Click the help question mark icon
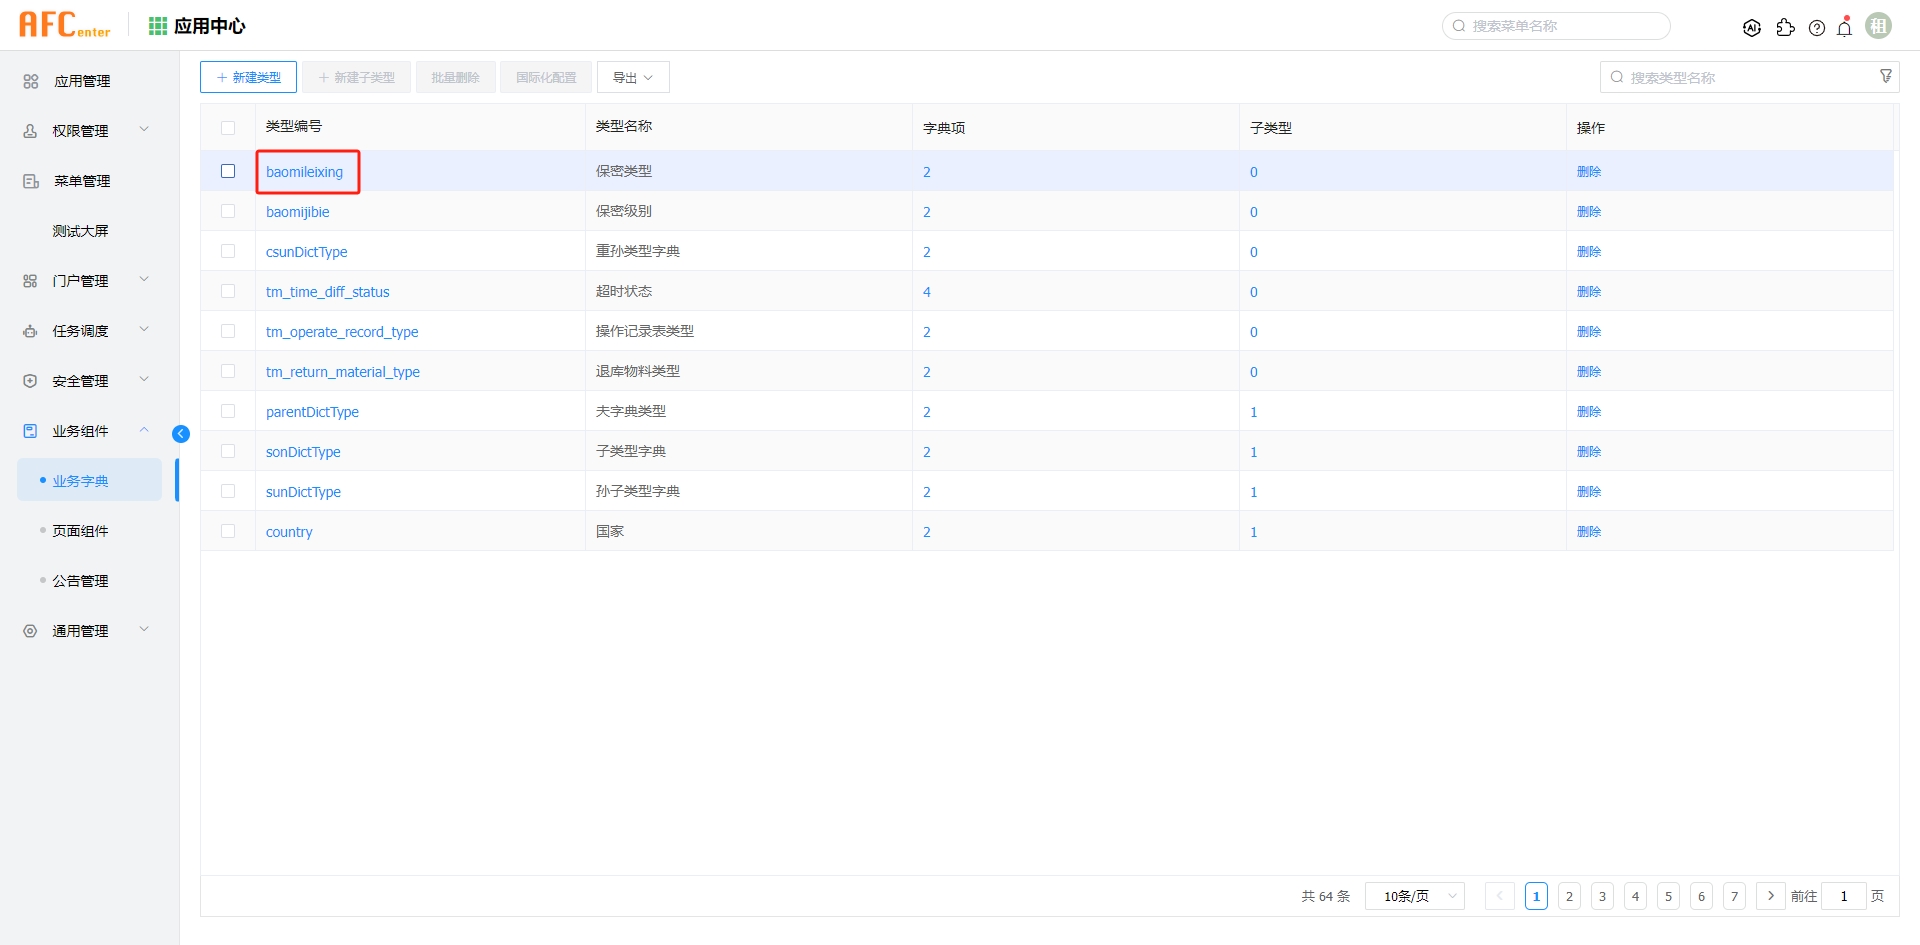The width and height of the screenshot is (1920, 945). point(1818,28)
